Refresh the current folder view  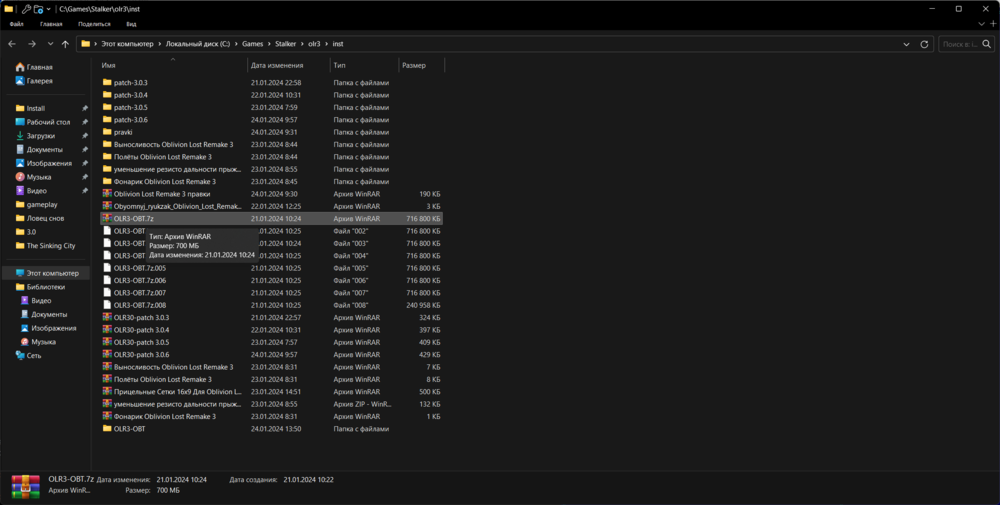924,44
